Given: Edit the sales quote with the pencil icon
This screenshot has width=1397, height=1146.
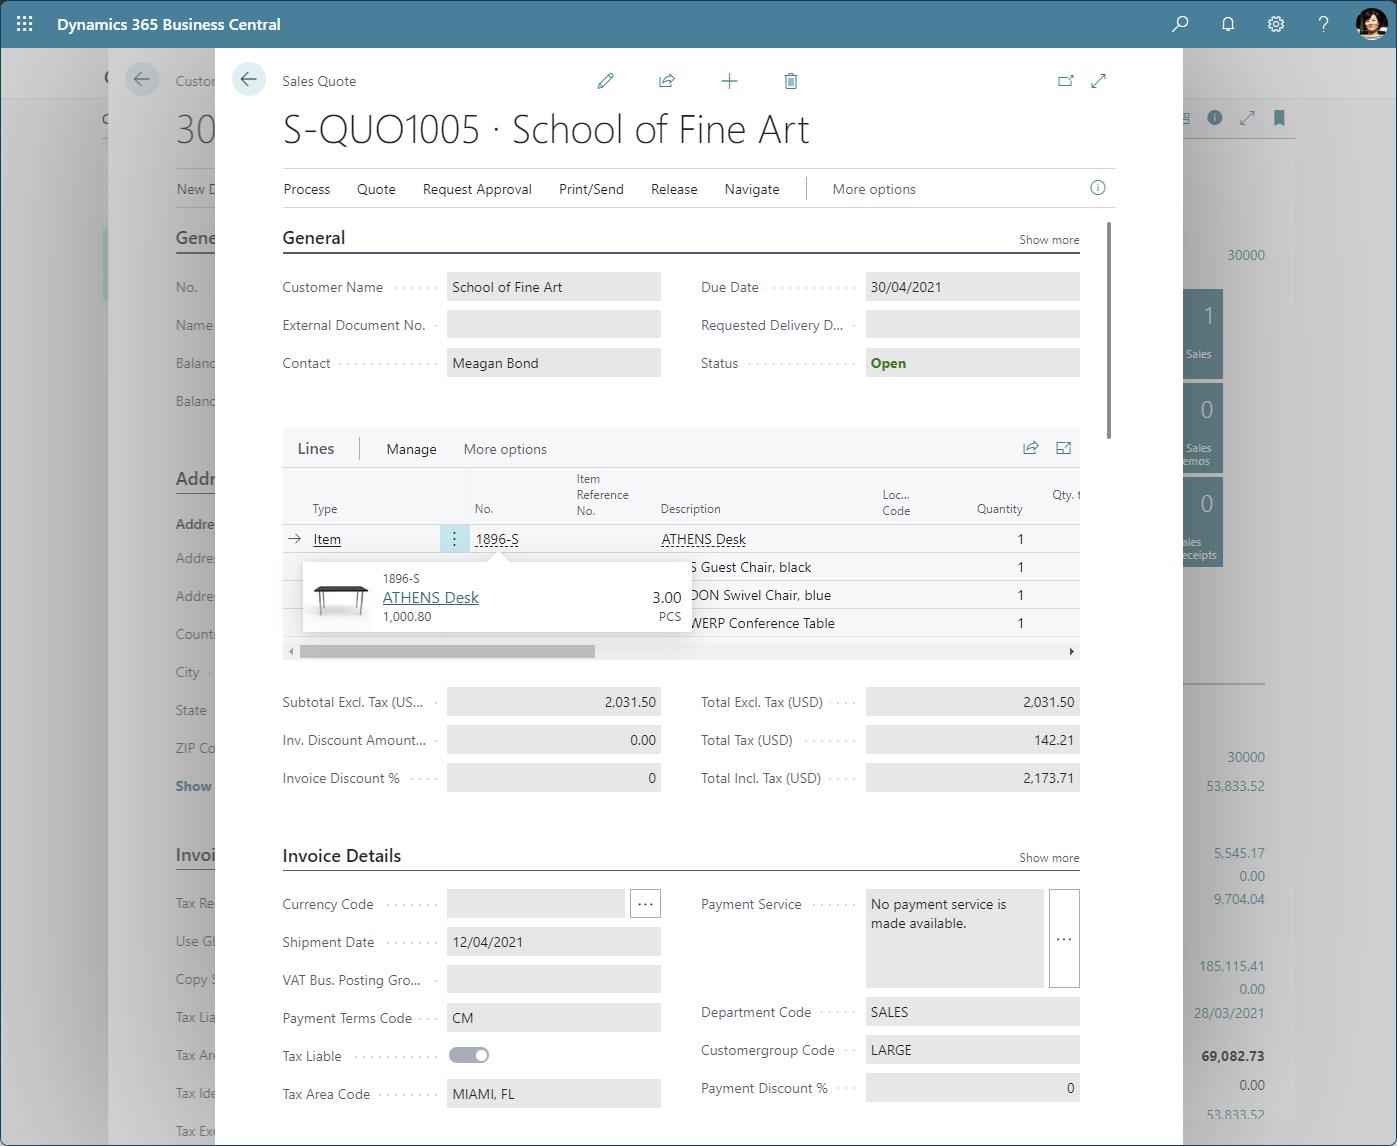Looking at the screenshot, I should click(x=605, y=81).
